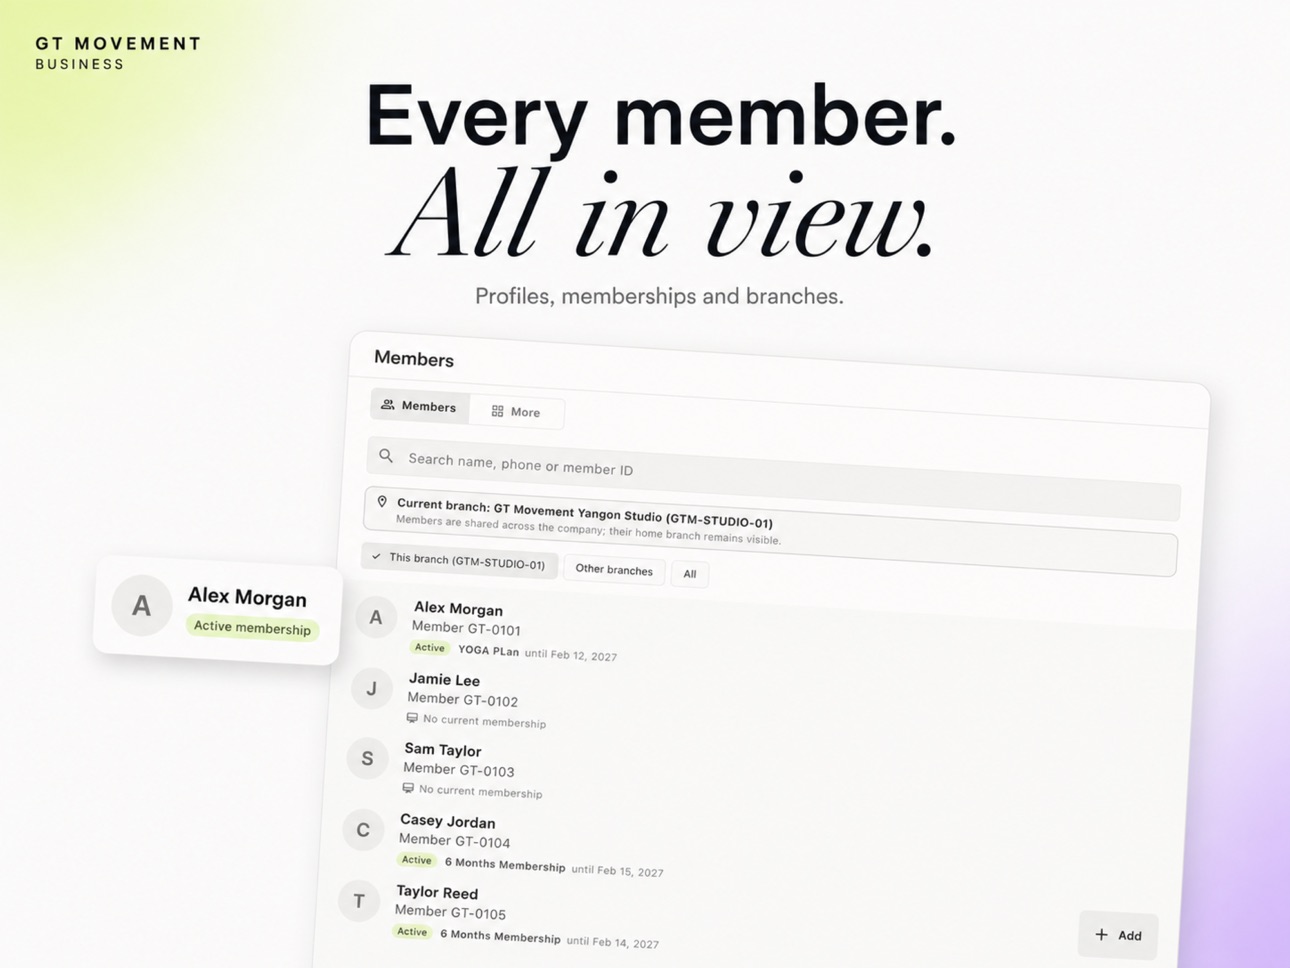
Task: Click Member GT-0102 text
Action: click(462, 699)
